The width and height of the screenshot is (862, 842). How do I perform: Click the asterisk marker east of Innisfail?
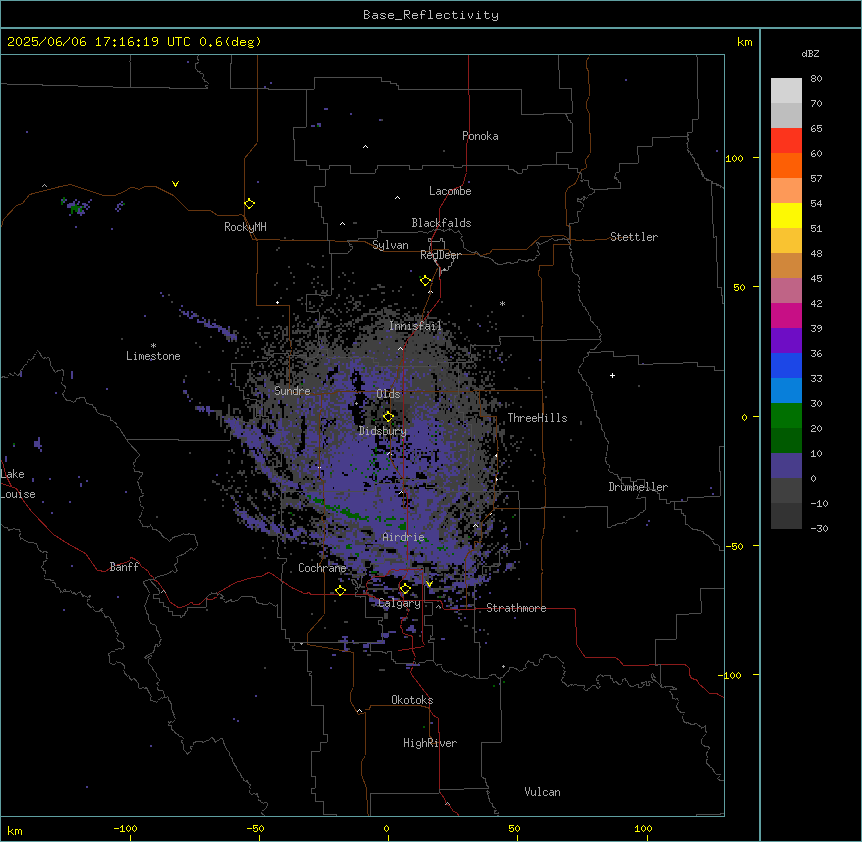[502, 303]
